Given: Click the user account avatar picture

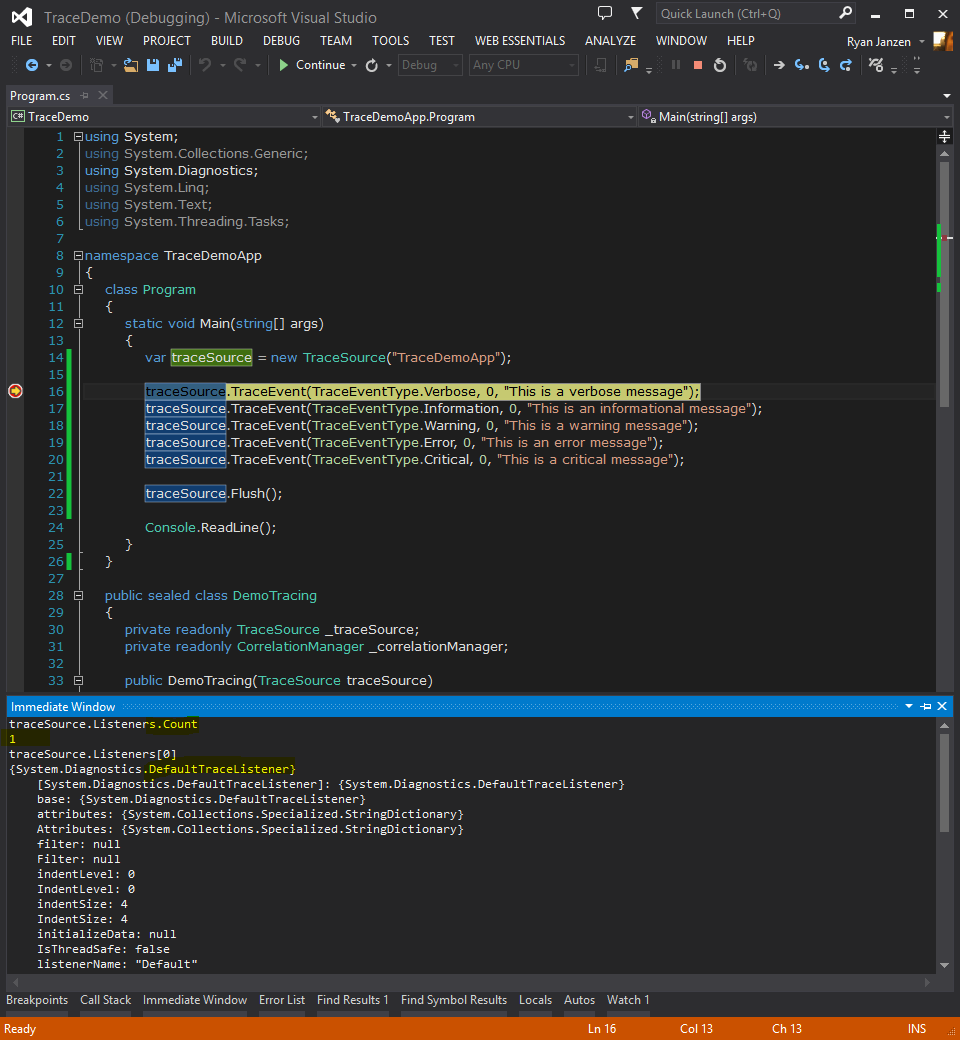Looking at the screenshot, I should point(943,41).
